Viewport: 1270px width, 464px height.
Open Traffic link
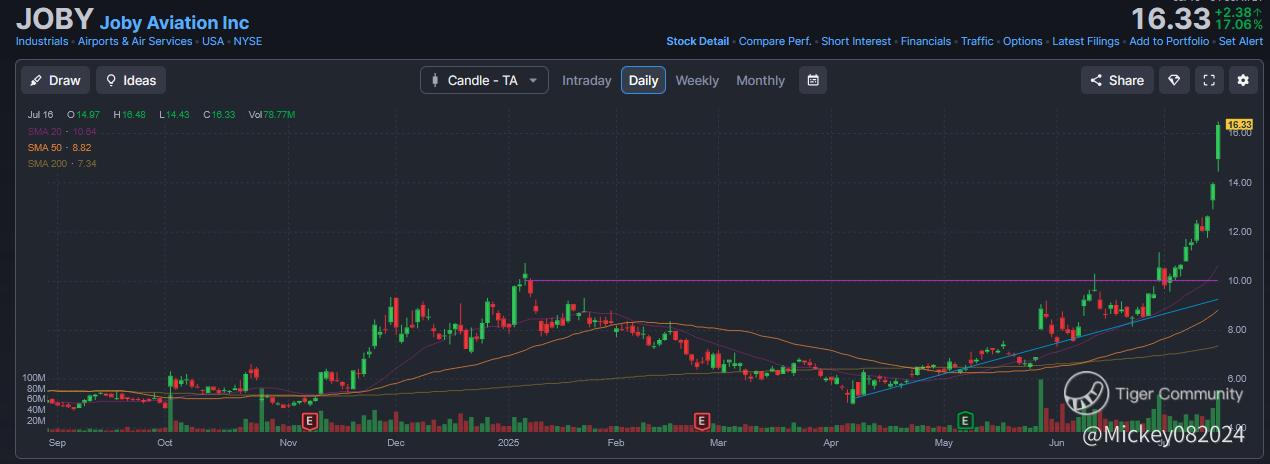click(x=977, y=41)
